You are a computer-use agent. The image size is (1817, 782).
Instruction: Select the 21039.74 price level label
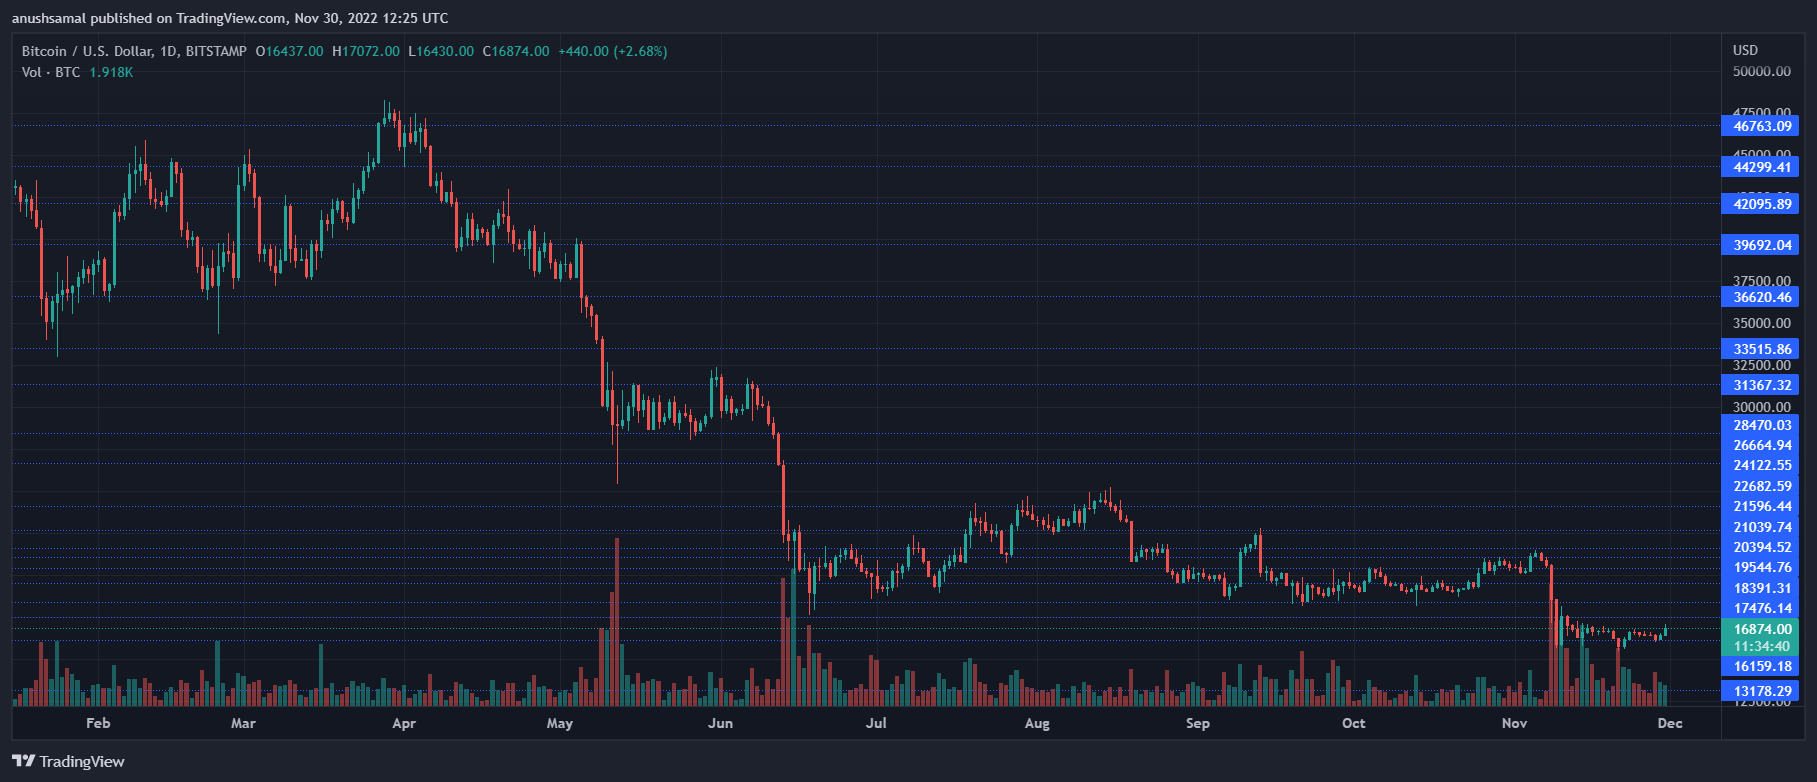click(x=1760, y=527)
